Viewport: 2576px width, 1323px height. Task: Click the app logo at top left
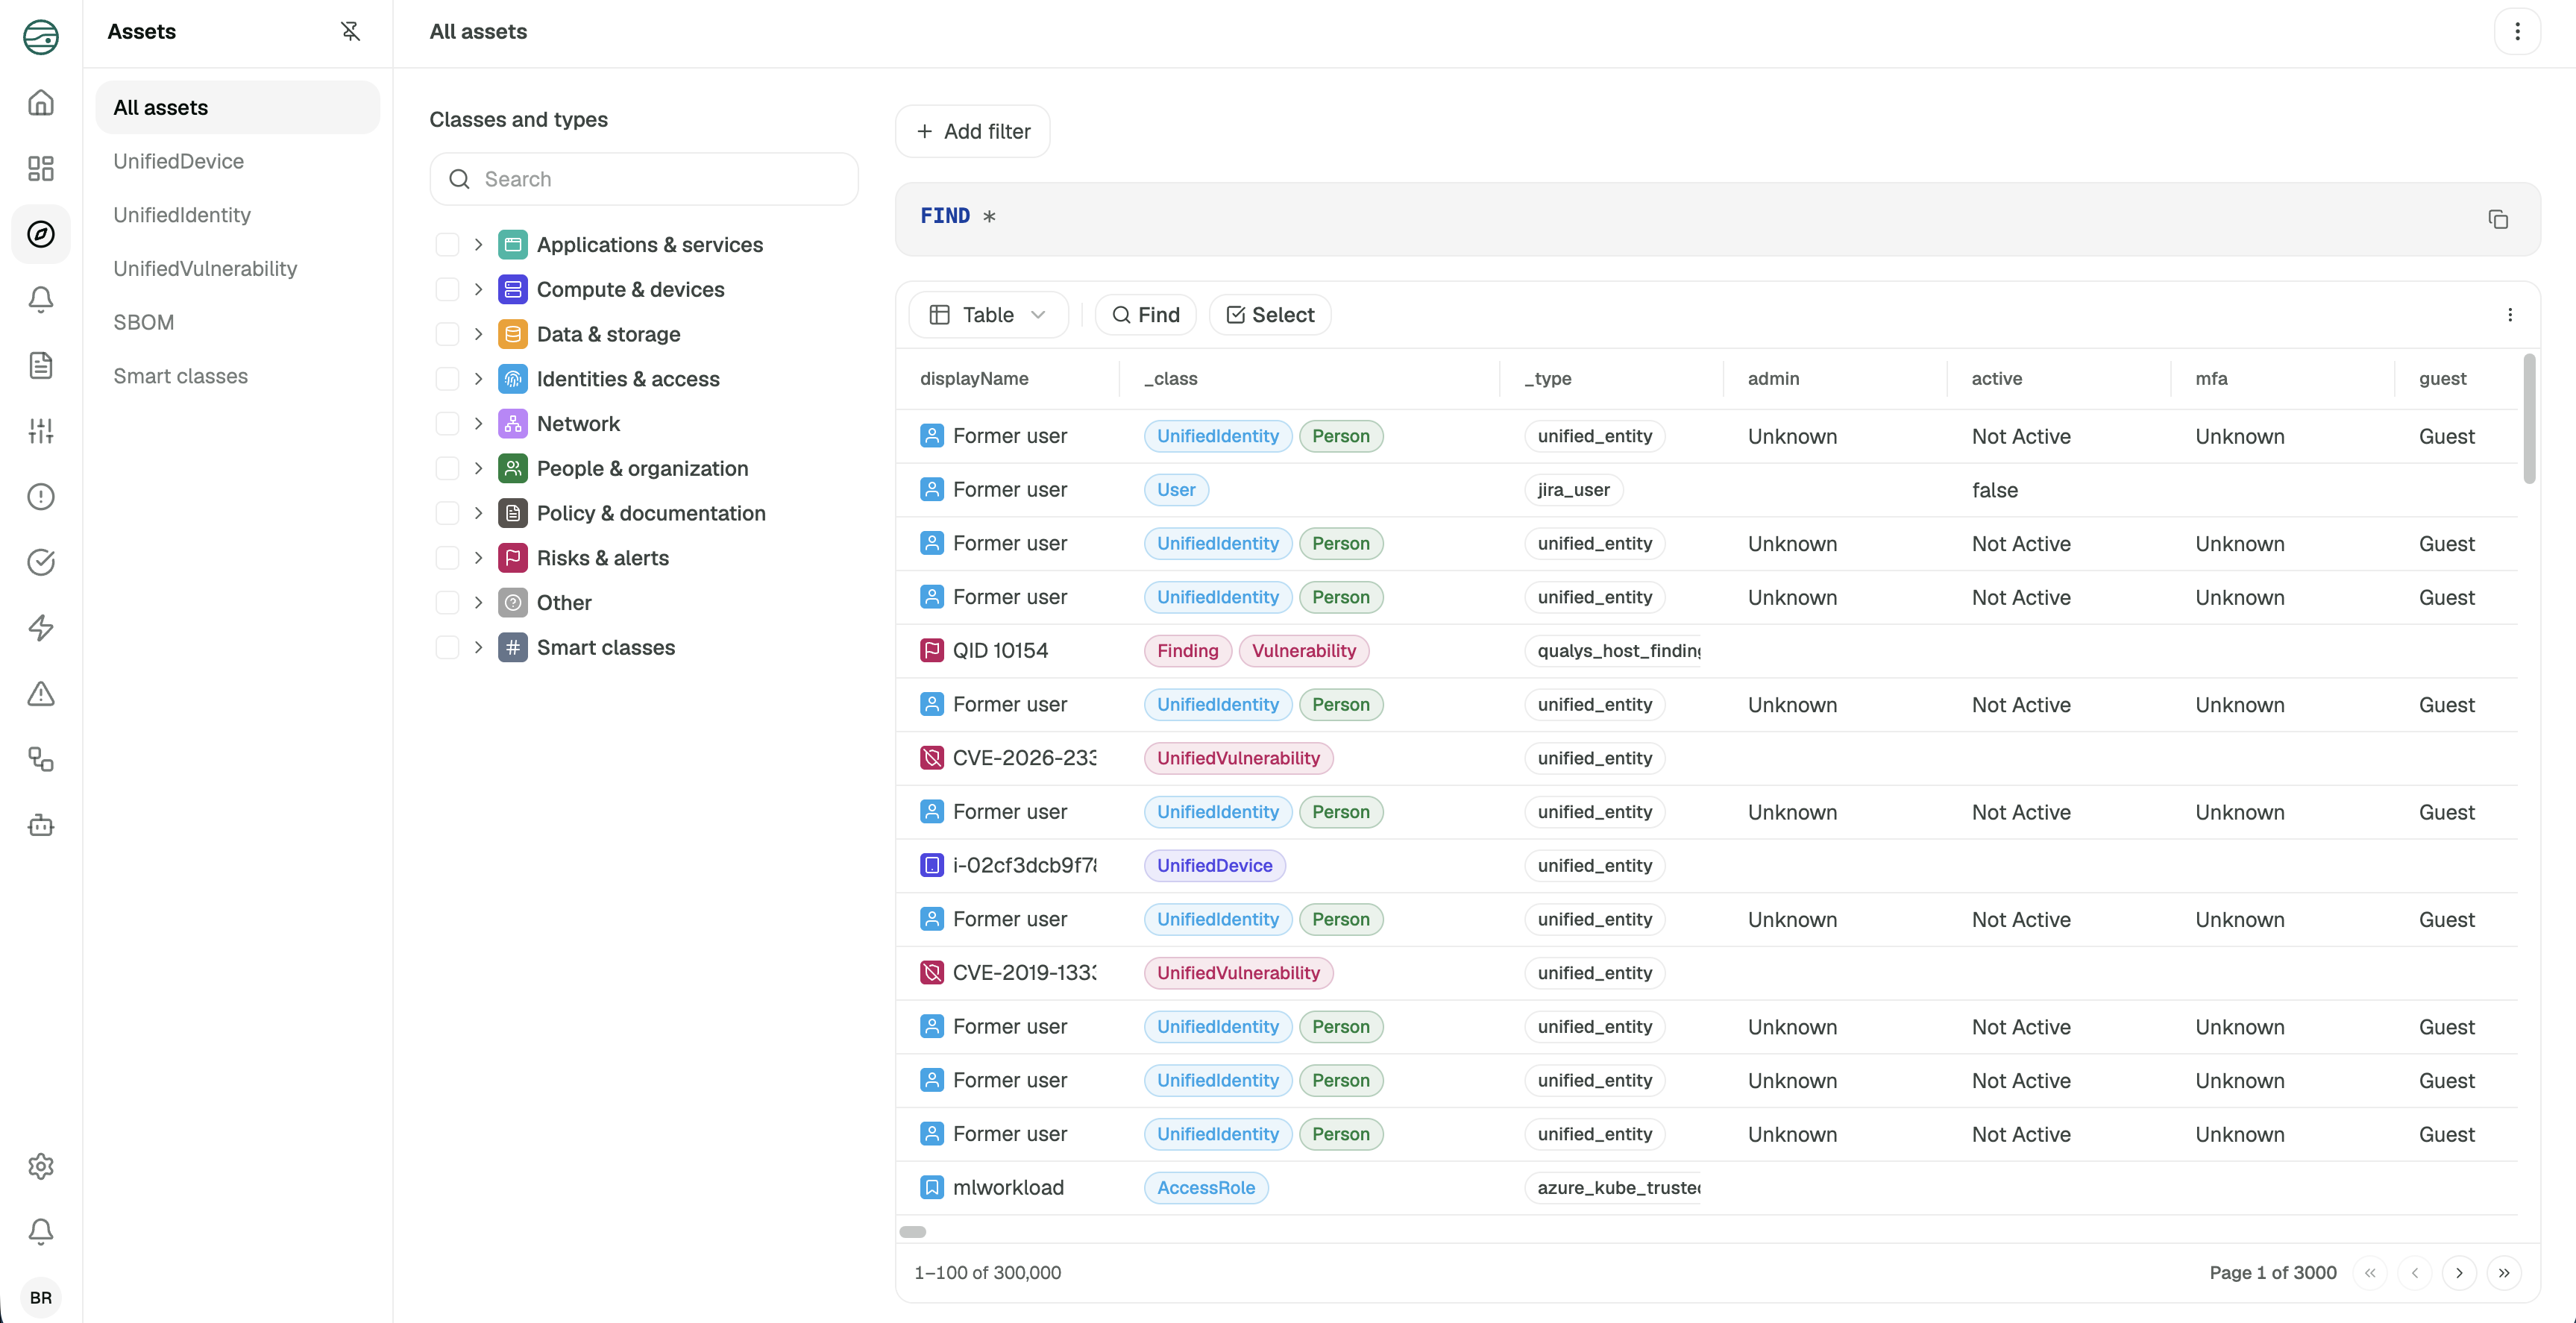point(41,37)
